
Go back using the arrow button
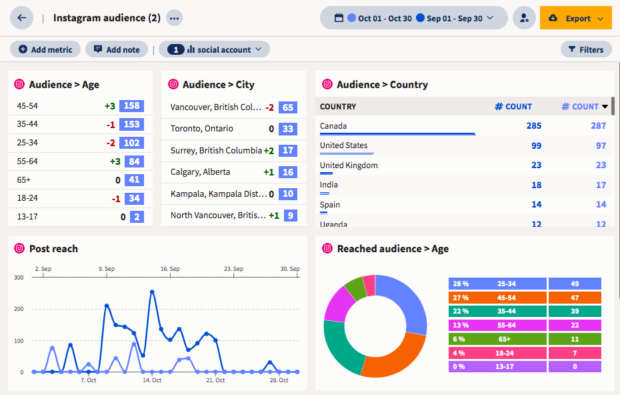point(22,18)
